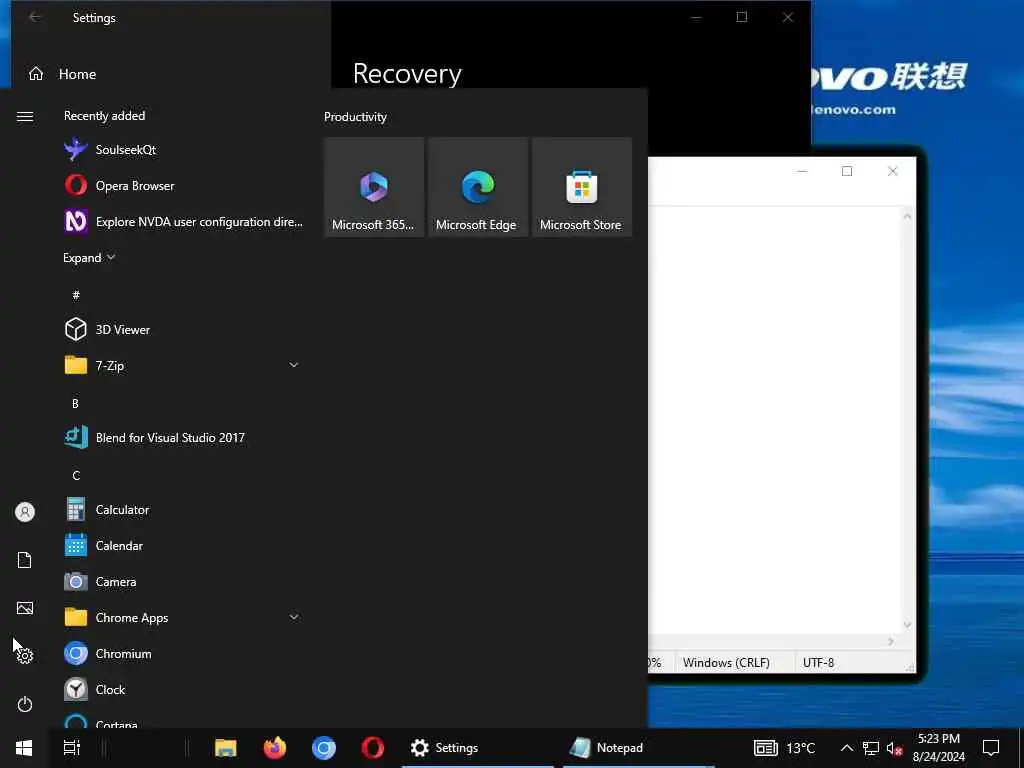Launch Blend for Visual Studio 2017
This screenshot has height=768, width=1024.
(x=183, y=438)
